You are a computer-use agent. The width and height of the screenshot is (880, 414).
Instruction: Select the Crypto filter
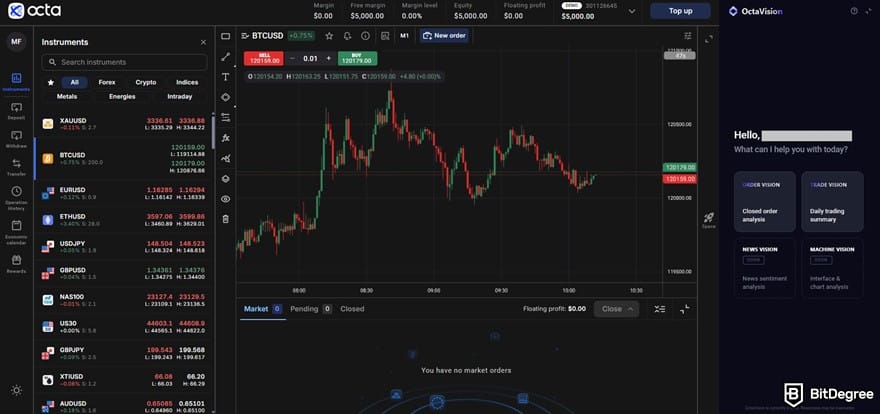pos(146,82)
